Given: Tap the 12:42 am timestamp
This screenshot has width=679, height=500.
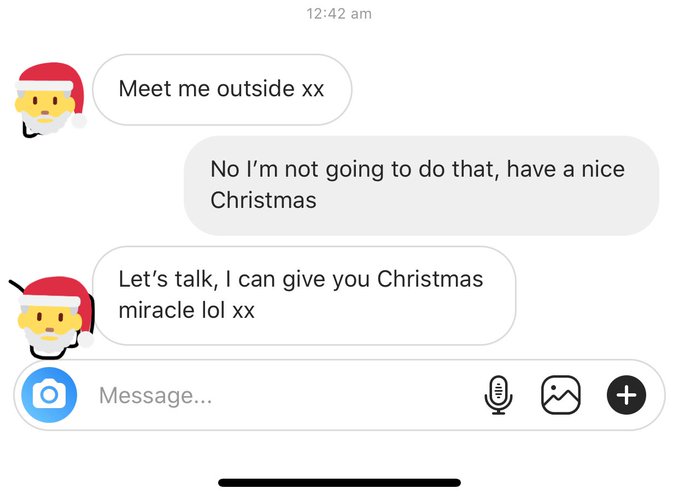Looking at the screenshot, I should tap(339, 14).
